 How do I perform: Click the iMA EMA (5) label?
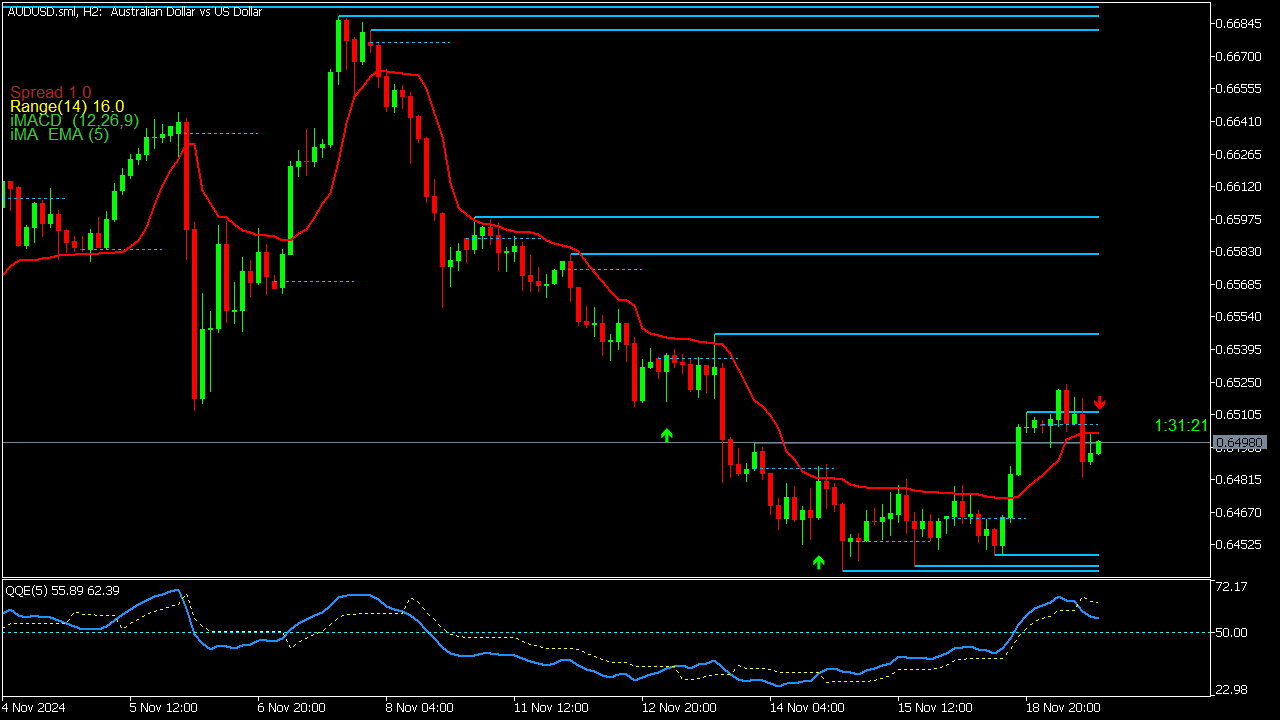click(x=60, y=134)
